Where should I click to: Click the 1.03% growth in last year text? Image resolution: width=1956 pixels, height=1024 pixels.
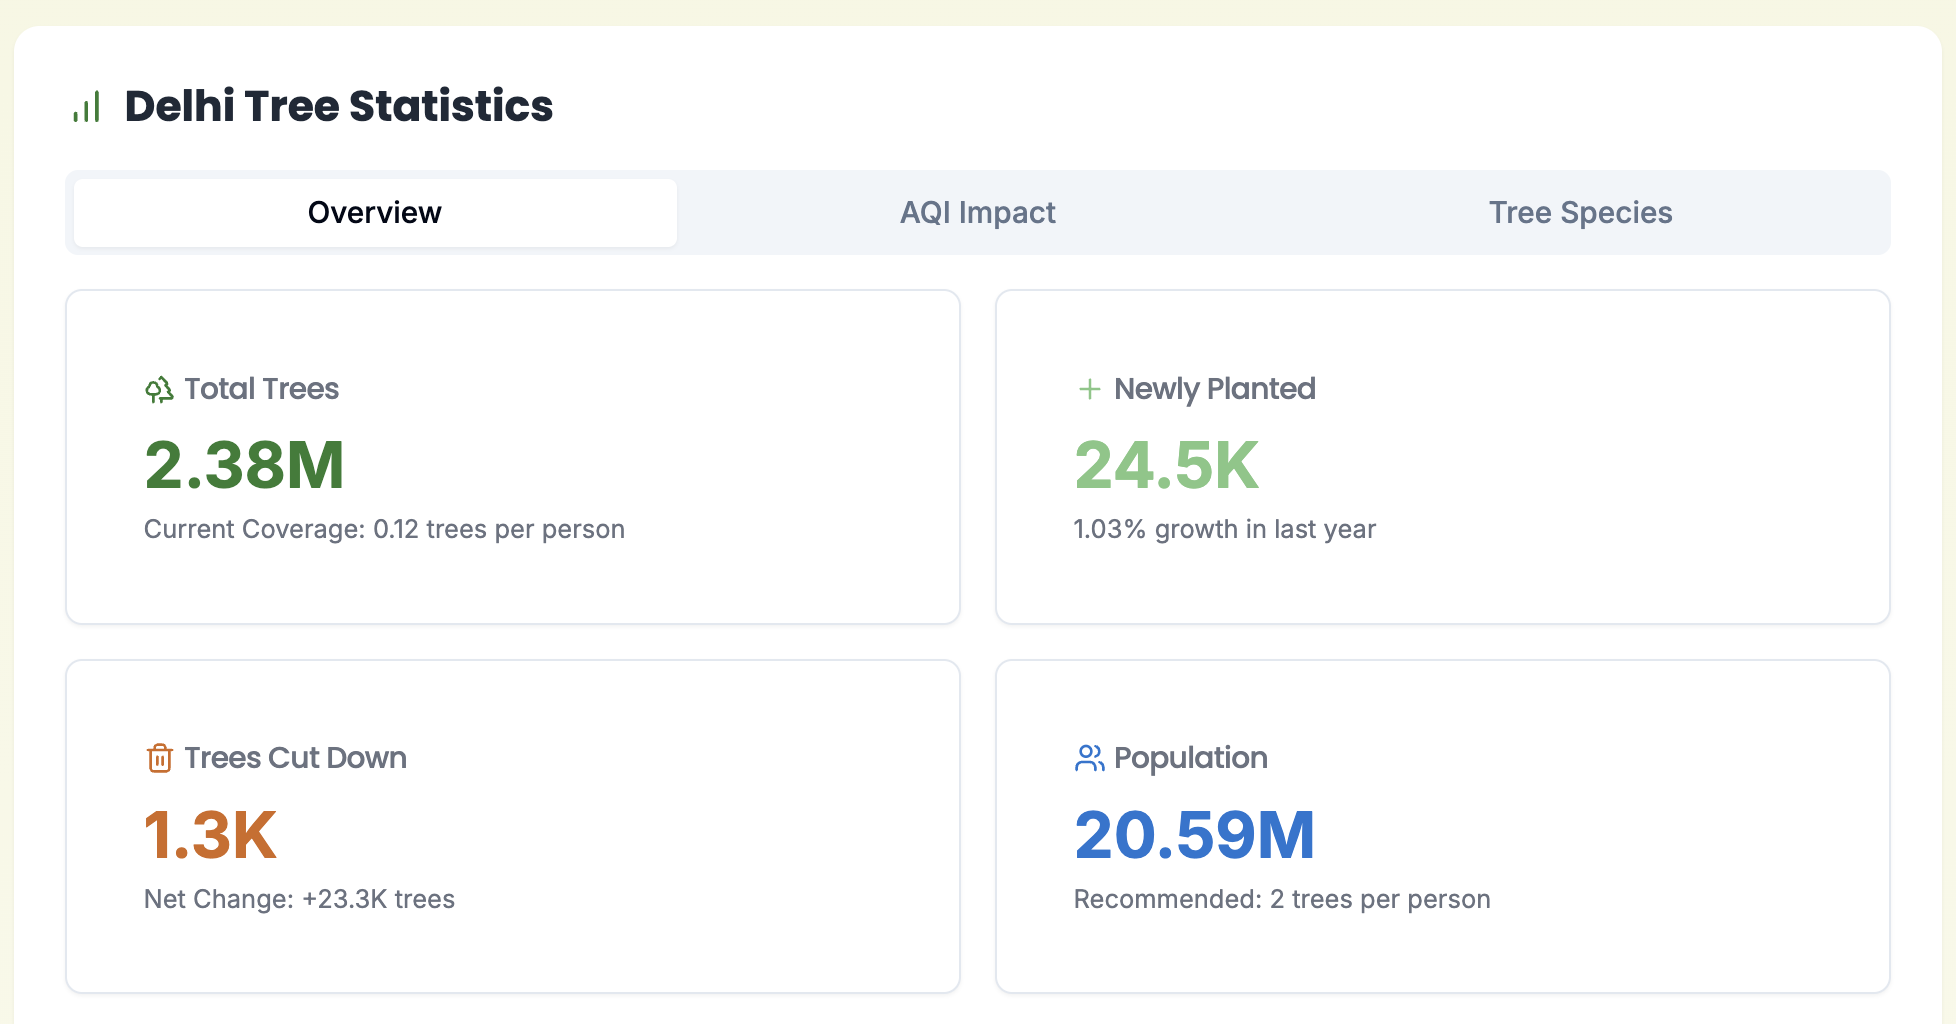click(x=1224, y=529)
